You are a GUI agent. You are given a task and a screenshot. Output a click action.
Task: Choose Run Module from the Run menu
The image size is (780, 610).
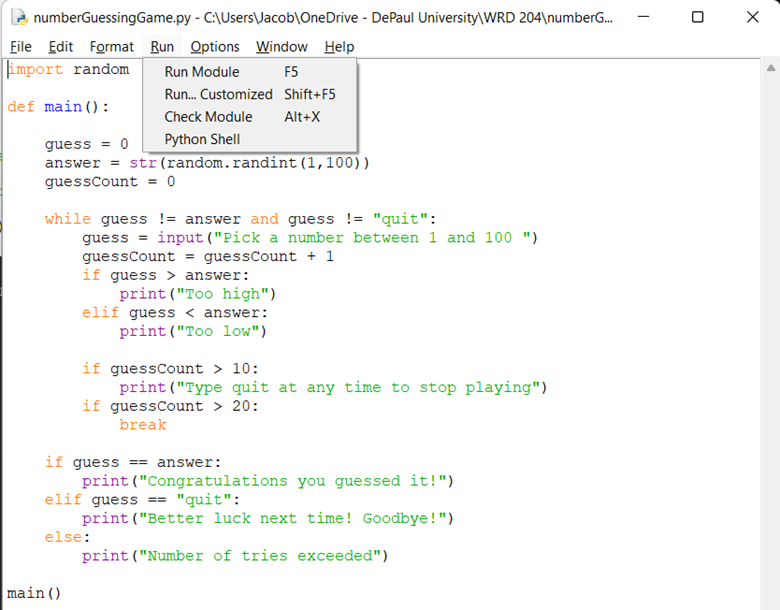(250, 72)
